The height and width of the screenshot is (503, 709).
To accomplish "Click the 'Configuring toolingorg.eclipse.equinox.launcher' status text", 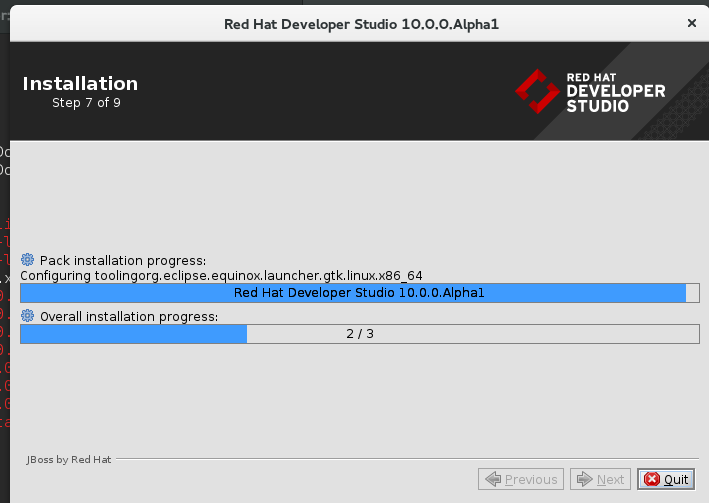I will click(221, 275).
